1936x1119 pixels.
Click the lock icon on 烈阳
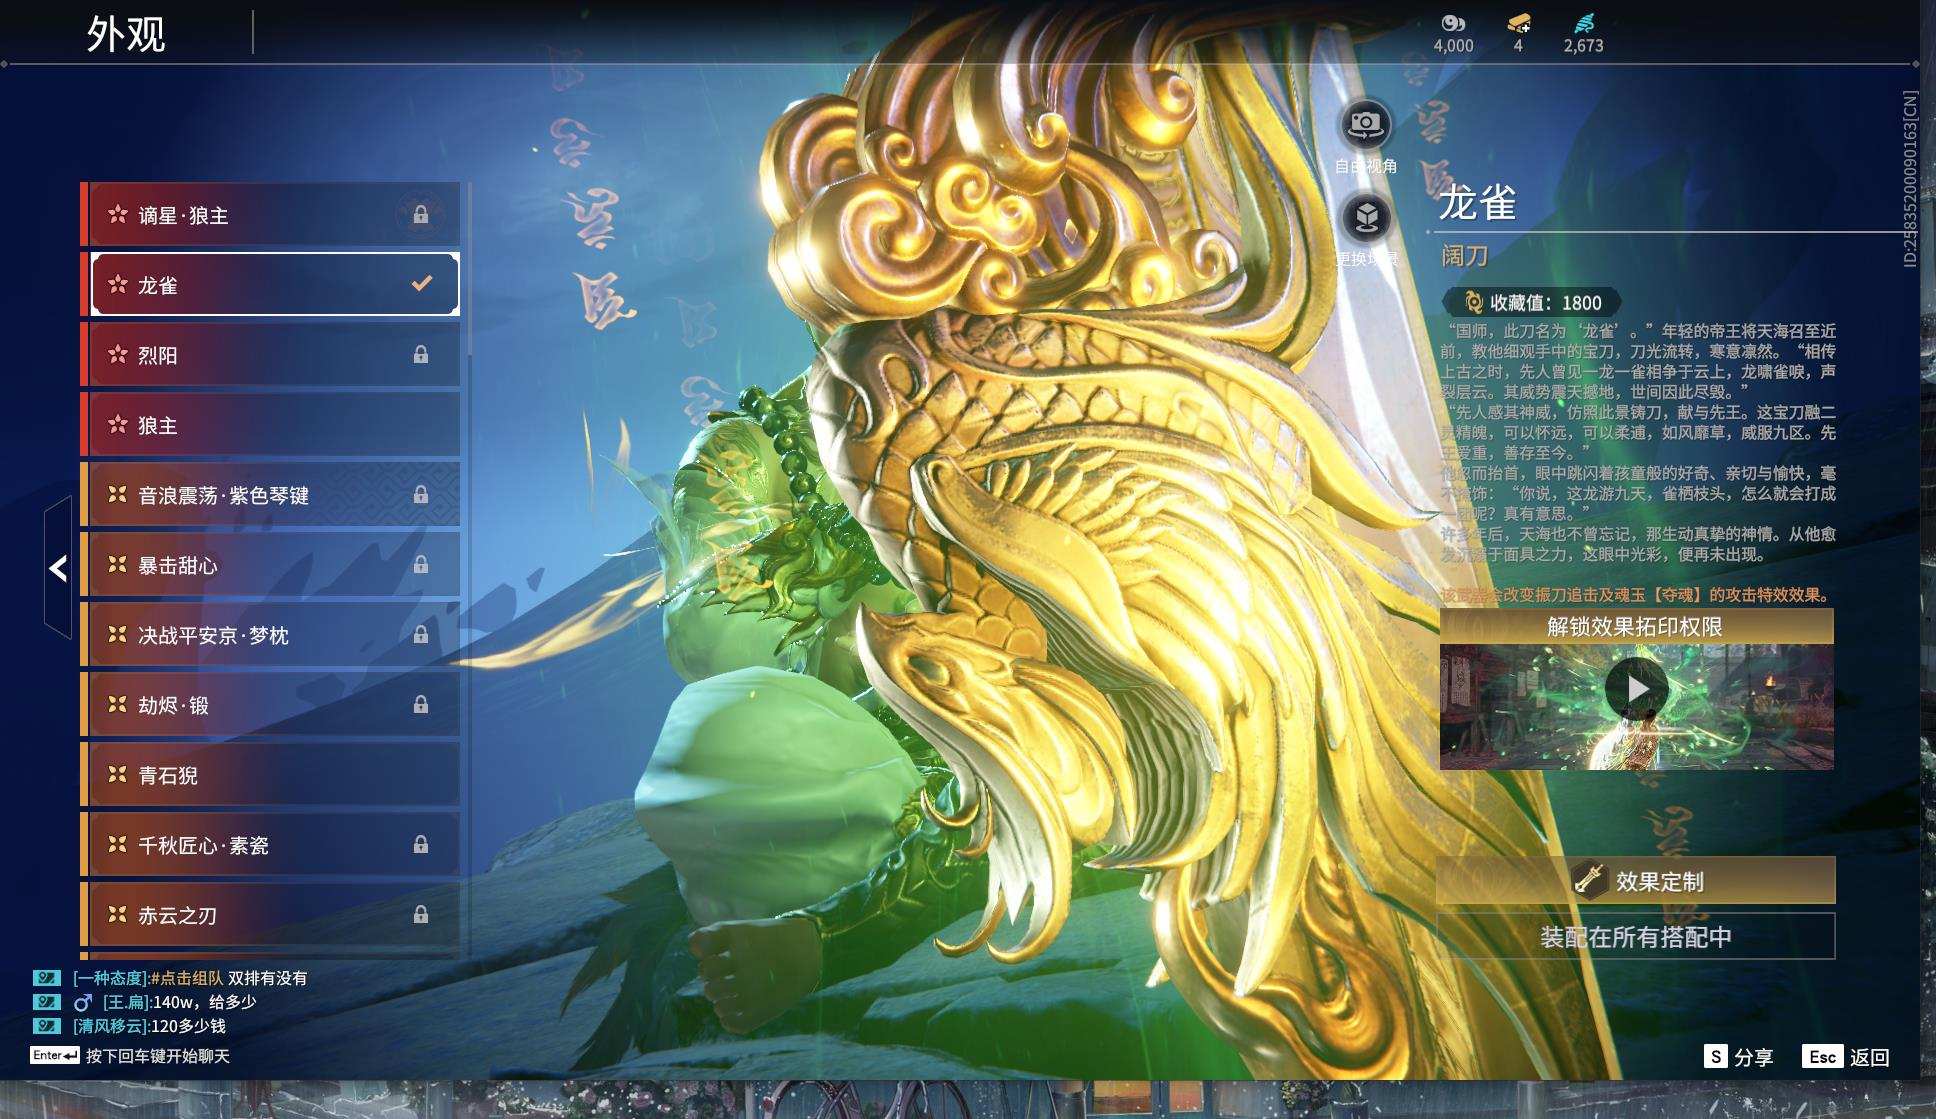421,355
